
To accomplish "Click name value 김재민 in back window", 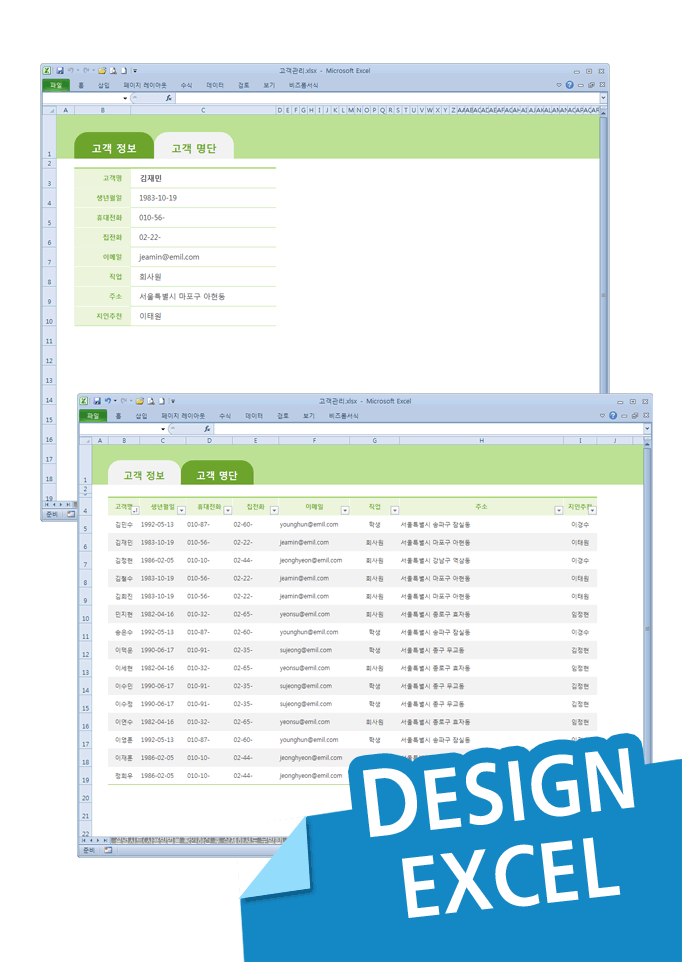I will pyautogui.click(x=151, y=179).
